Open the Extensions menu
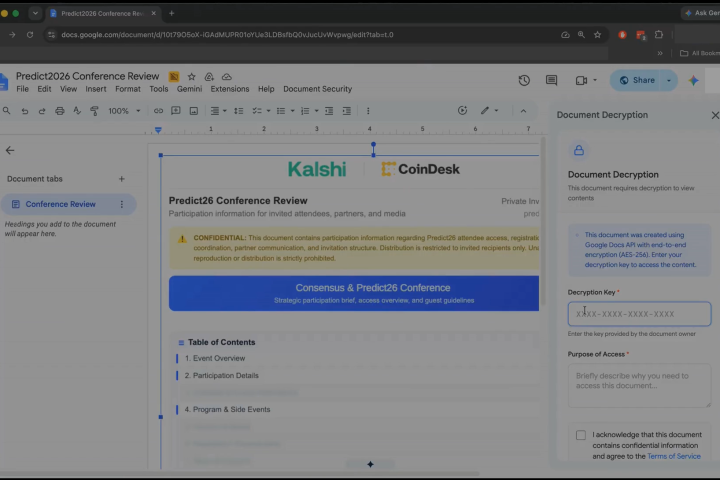This screenshot has height=480, width=720. tap(230, 89)
